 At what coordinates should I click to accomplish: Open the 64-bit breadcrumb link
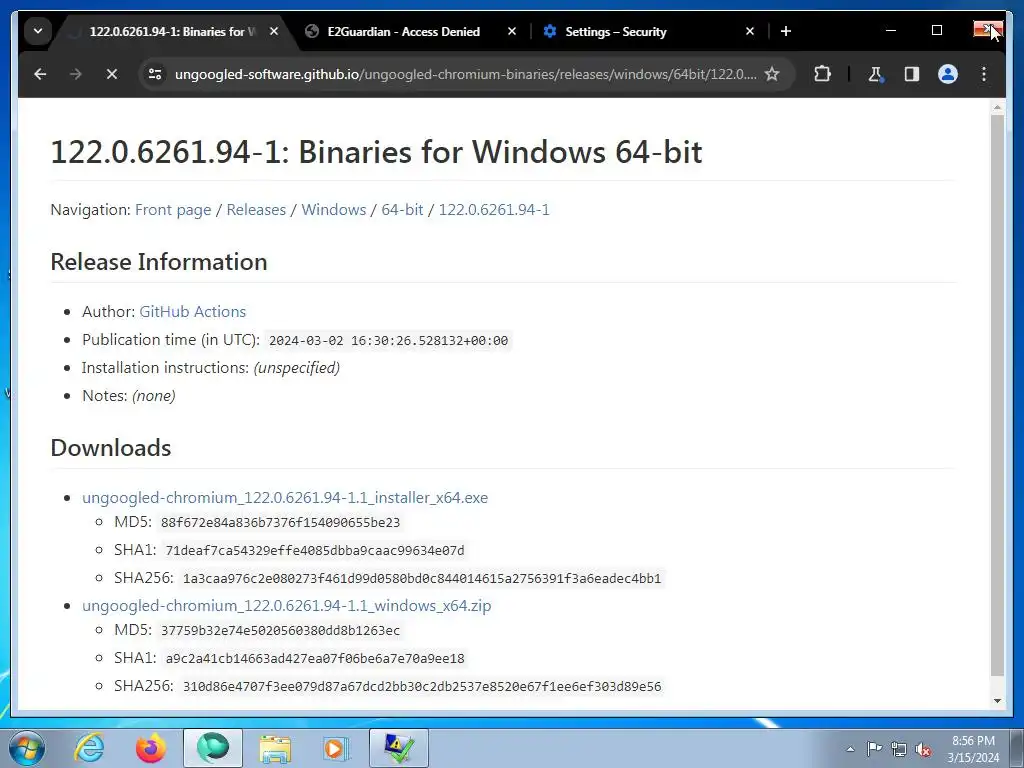click(x=402, y=210)
